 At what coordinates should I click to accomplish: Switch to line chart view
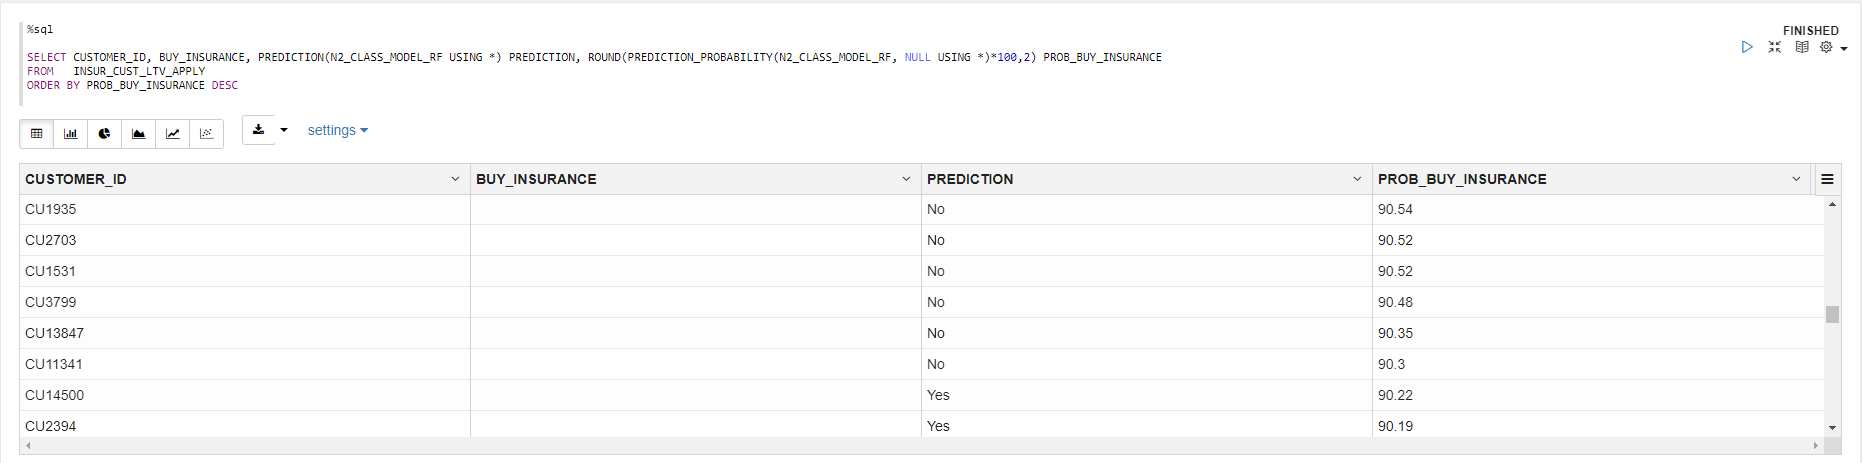173,133
